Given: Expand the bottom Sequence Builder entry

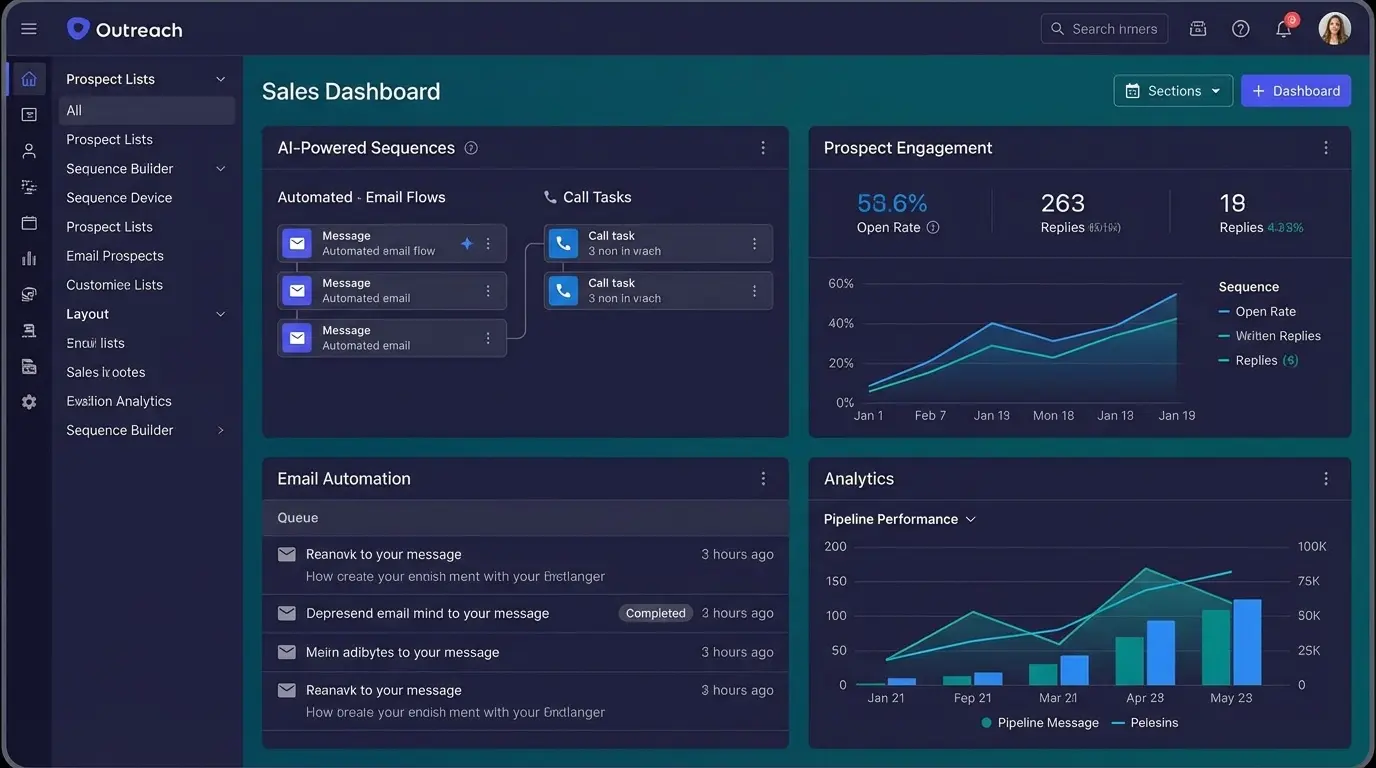Looking at the screenshot, I should point(221,429).
